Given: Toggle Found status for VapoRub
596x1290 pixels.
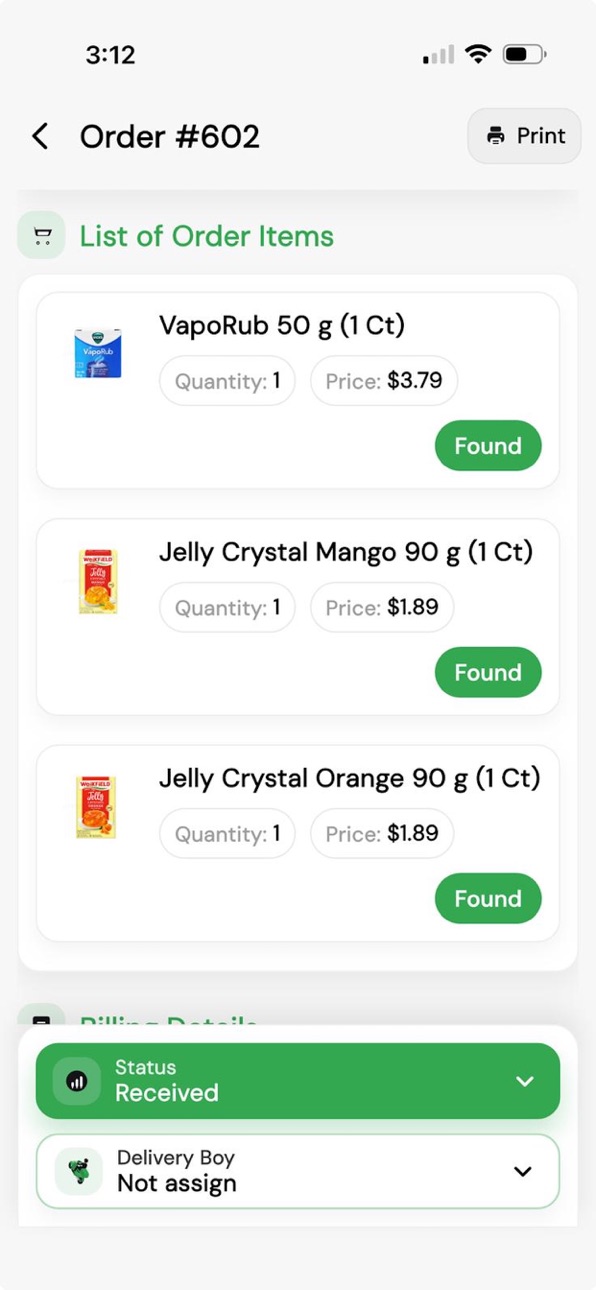Looking at the screenshot, I should pos(488,446).
